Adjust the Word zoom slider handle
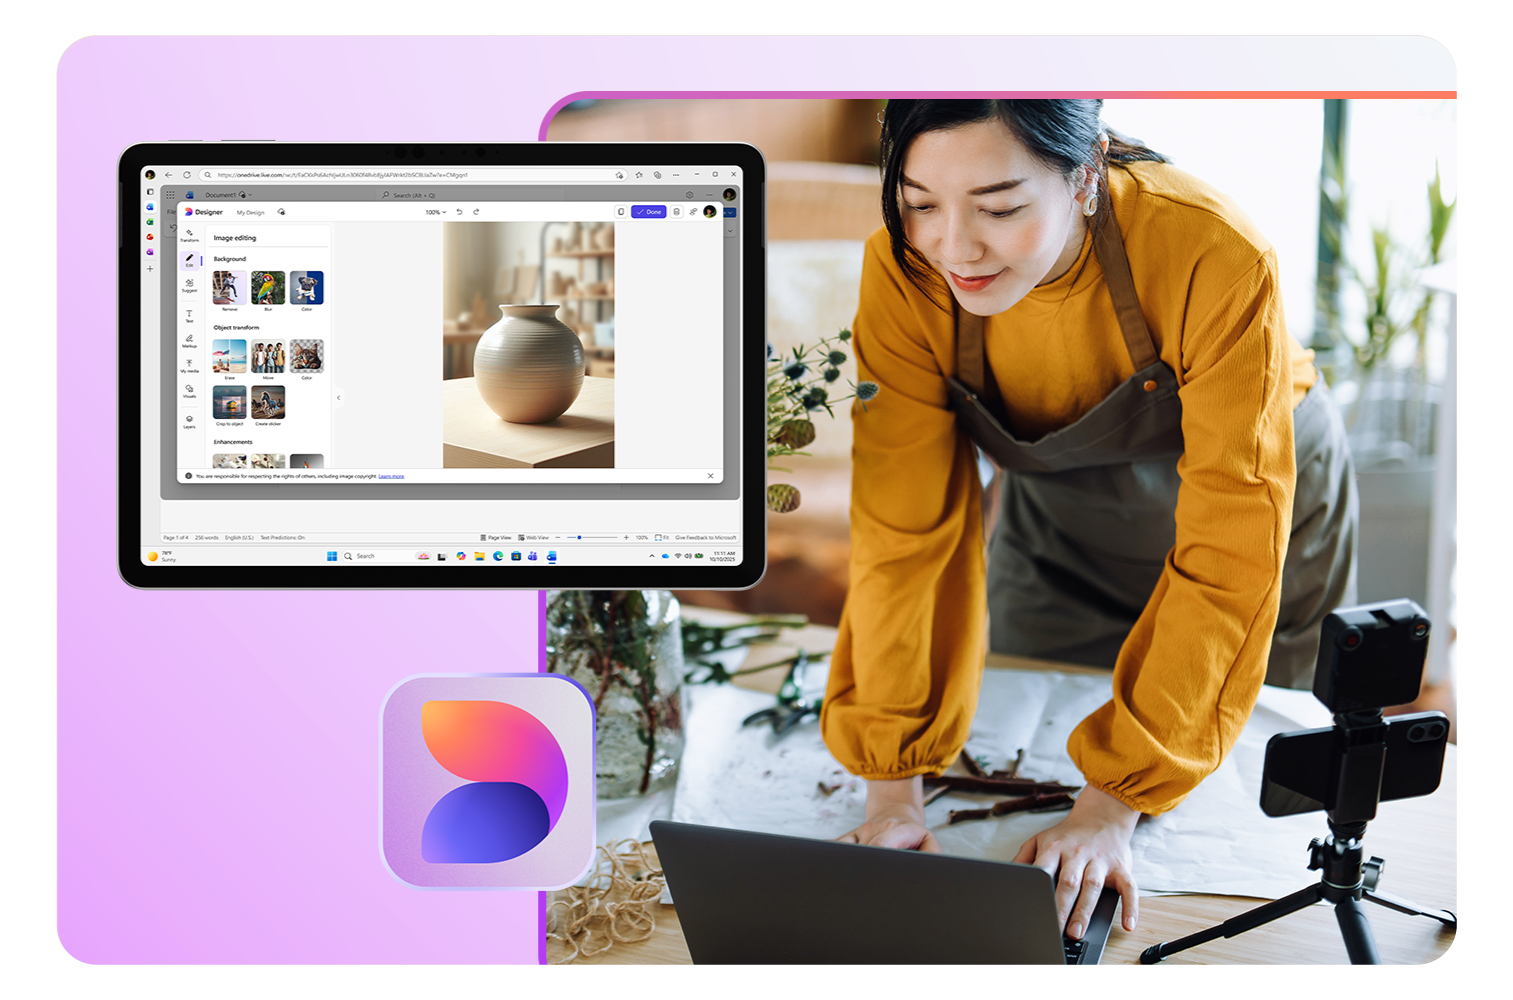 (579, 538)
